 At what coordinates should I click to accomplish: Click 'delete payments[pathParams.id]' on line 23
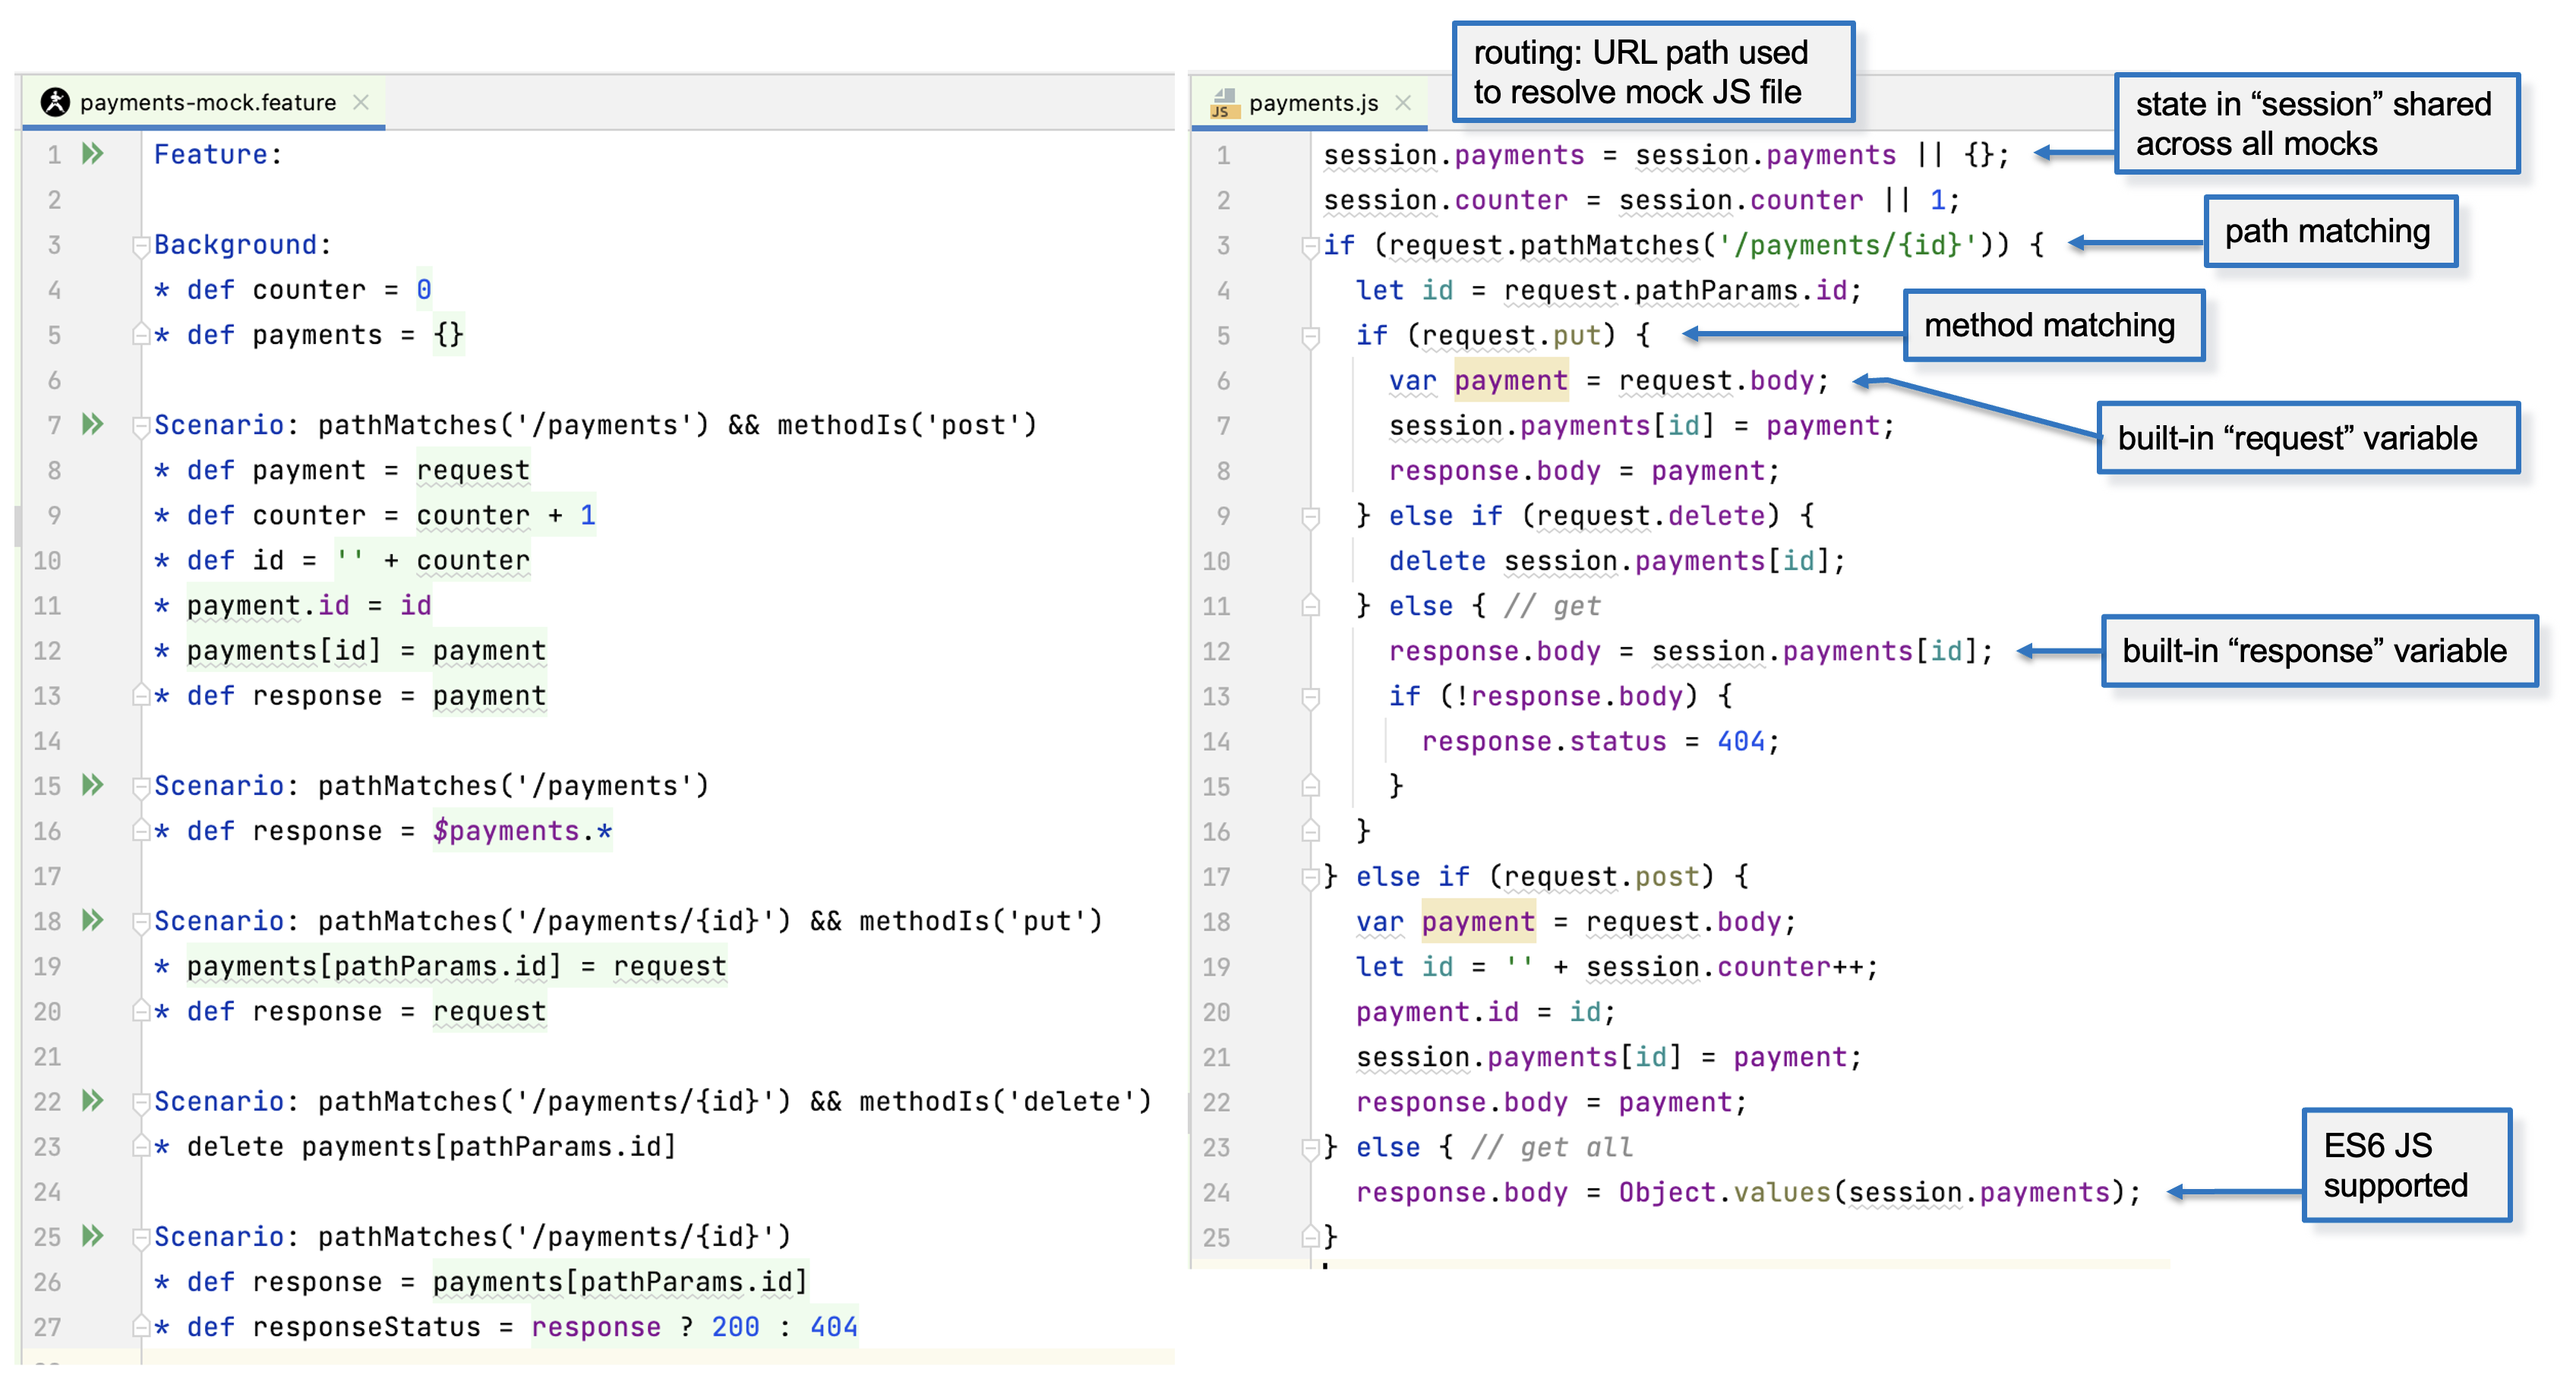point(432,1146)
